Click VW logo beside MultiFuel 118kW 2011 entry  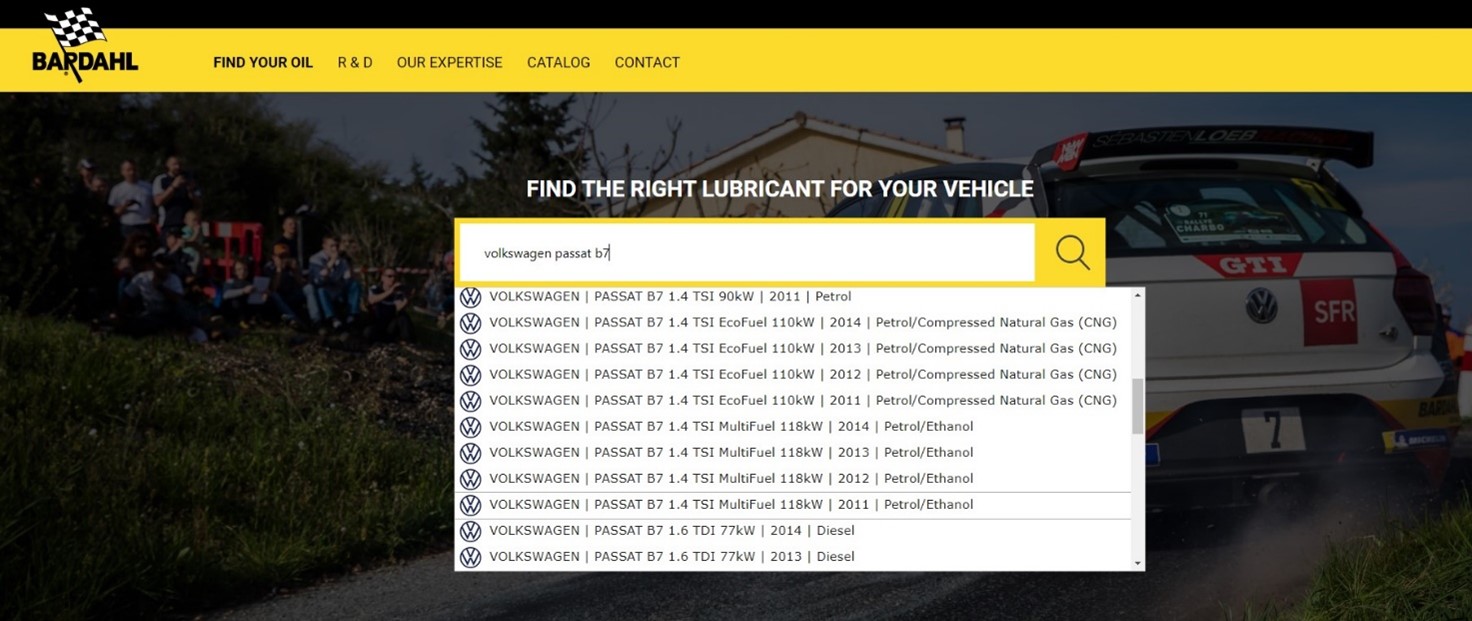(470, 505)
